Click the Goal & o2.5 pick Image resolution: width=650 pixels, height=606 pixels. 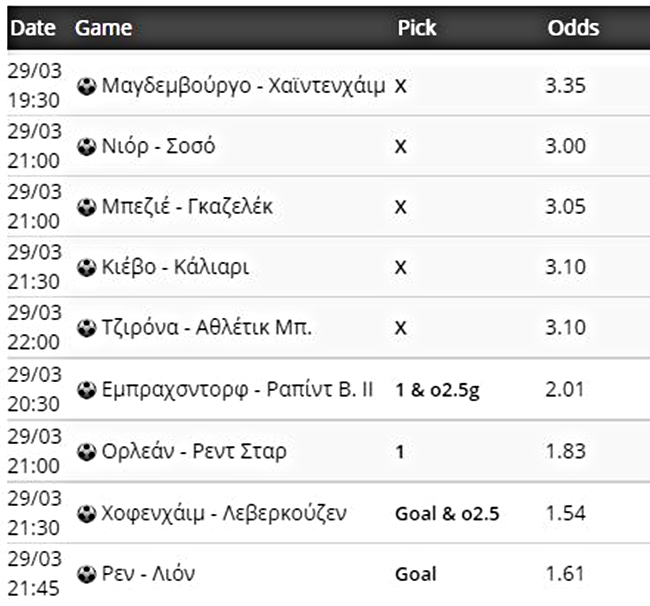point(447,513)
